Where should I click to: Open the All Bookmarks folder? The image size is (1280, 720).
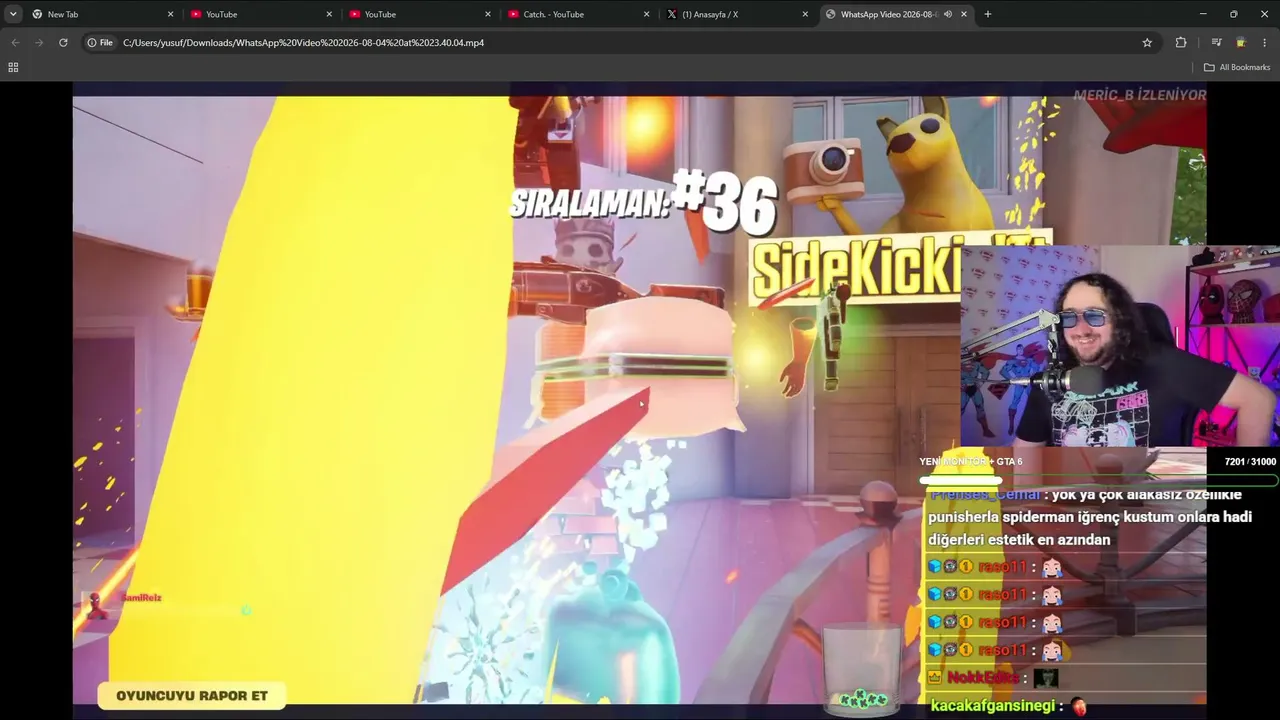[1237, 67]
